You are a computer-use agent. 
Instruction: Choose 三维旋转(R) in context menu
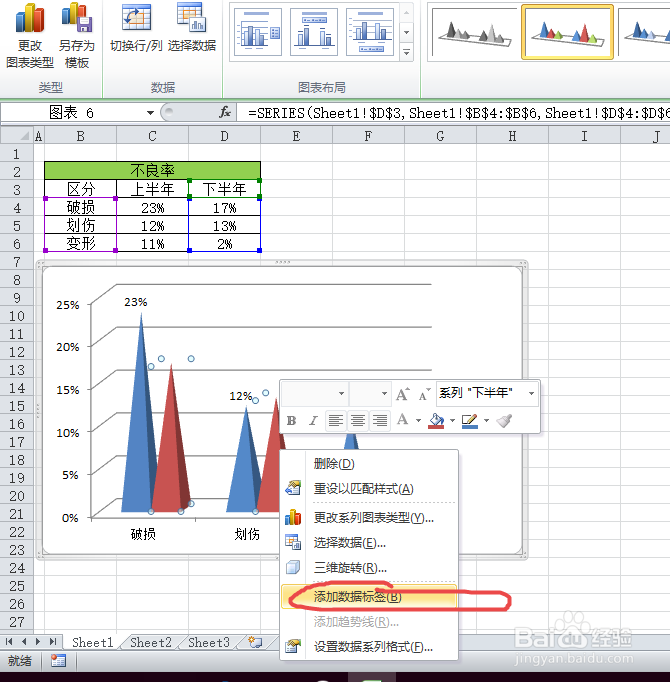[x=369, y=568]
